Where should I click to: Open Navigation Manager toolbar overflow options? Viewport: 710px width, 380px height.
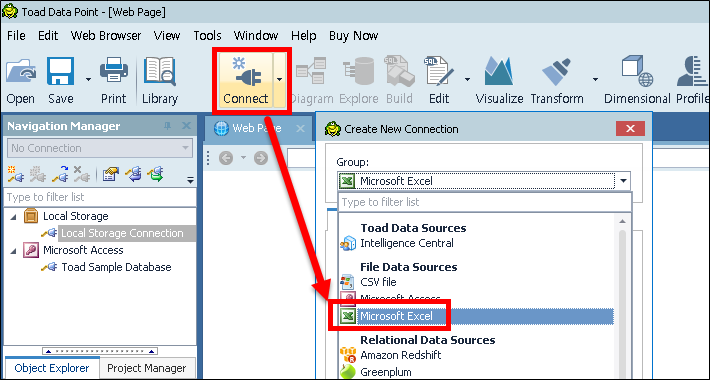coord(190,180)
